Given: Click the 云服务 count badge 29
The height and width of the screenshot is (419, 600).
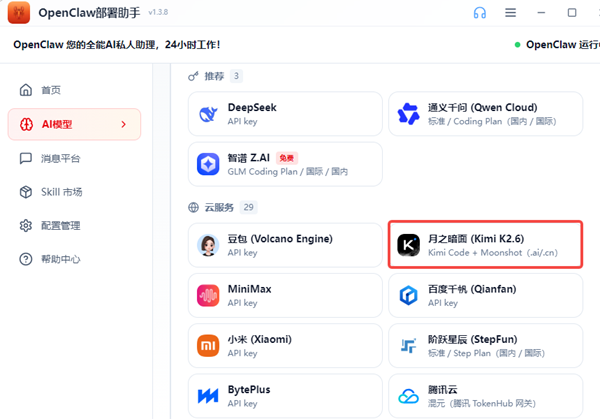Looking at the screenshot, I should click(x=248, y=207).
